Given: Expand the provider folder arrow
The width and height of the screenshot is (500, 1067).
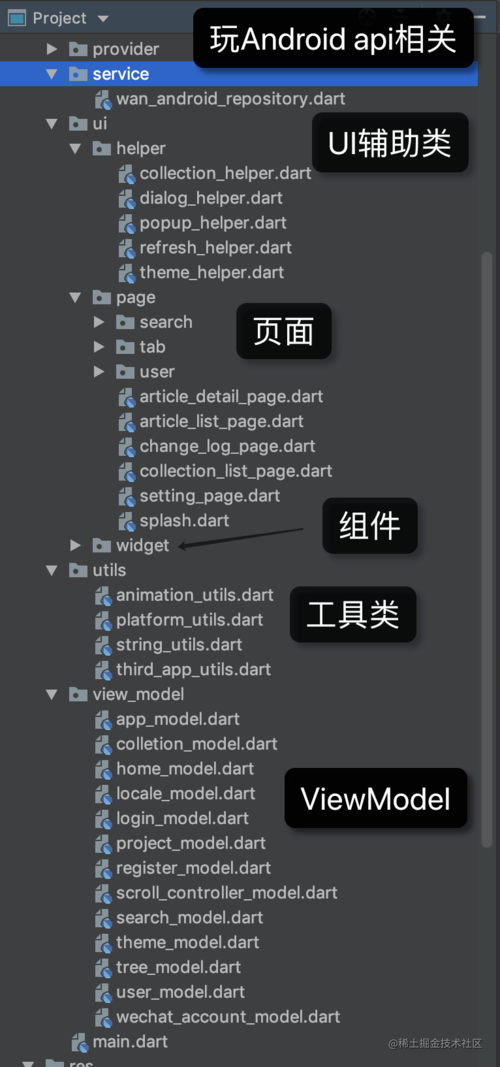Looking at the screenshot, I should (x=52, y=49).
